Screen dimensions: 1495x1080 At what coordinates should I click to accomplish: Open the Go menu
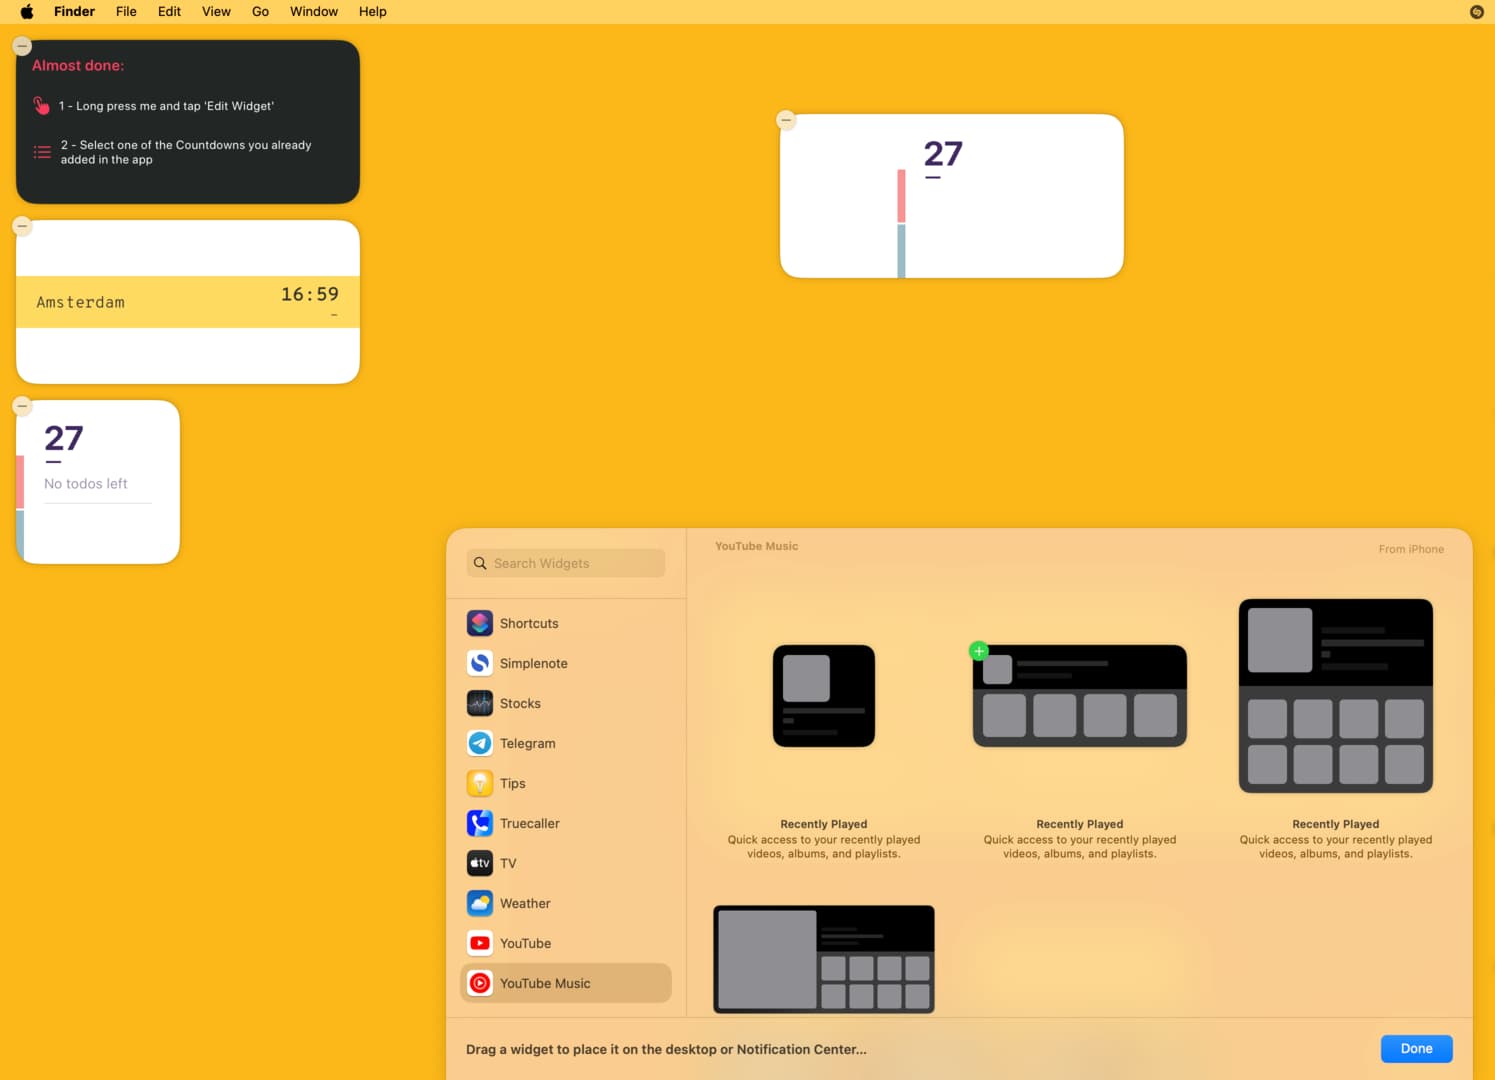pyautogui.click(x=260, y=12)
